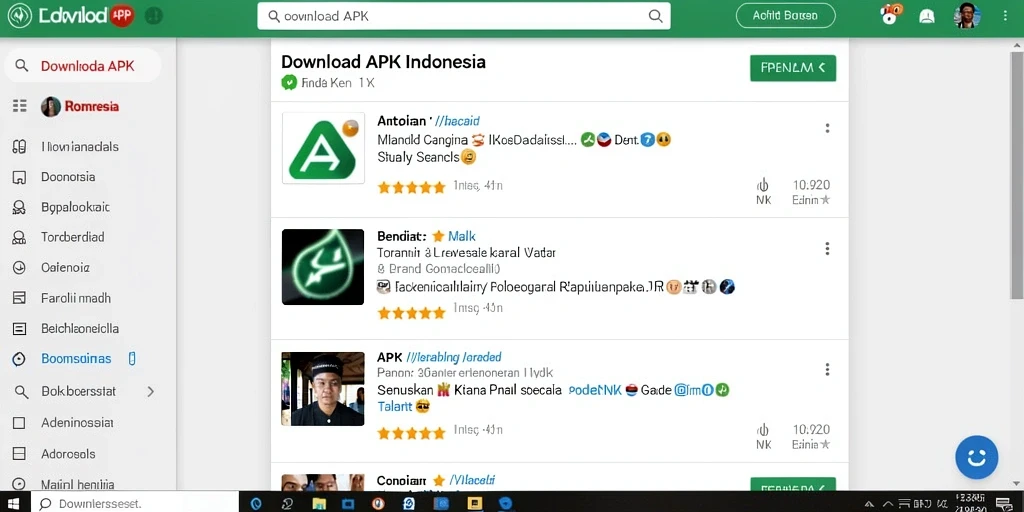
Task: Click the green 'FPENLM' button at top
Action: pyautogui.click(x=793, y=68)
